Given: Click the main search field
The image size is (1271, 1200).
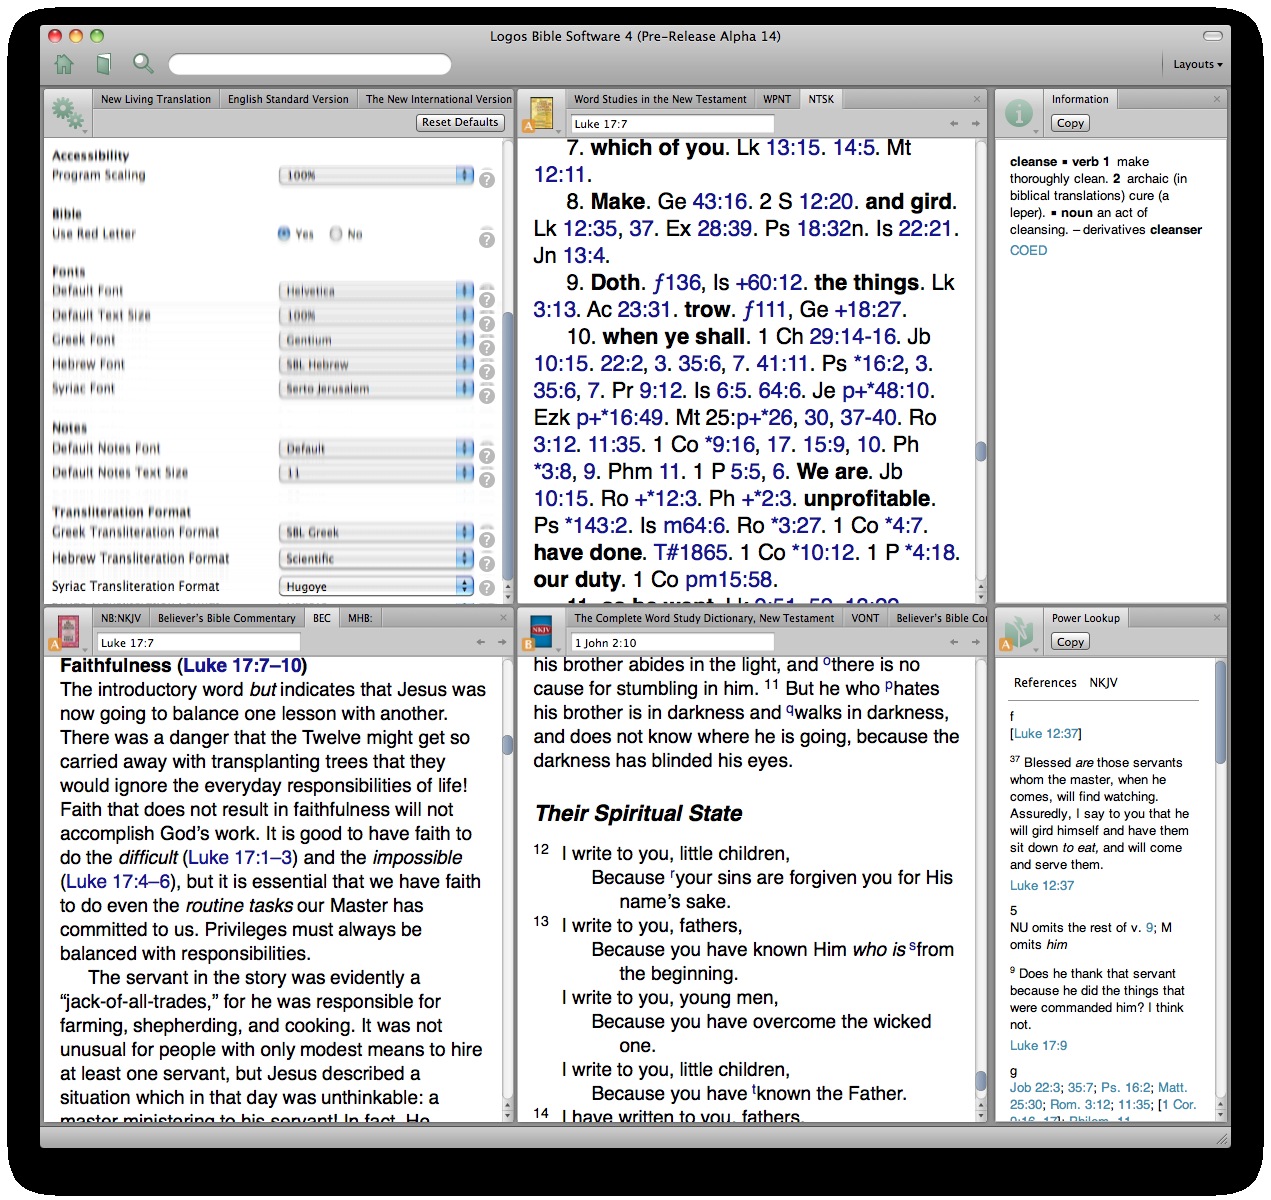Looking at the screenshot, I should [x=310, y=65].
